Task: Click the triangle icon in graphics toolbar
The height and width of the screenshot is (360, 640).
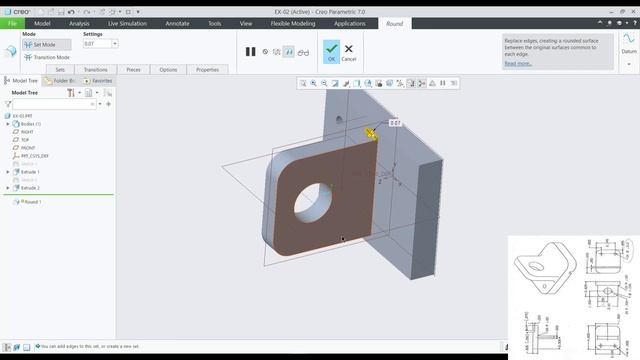Action: (432, 83)
